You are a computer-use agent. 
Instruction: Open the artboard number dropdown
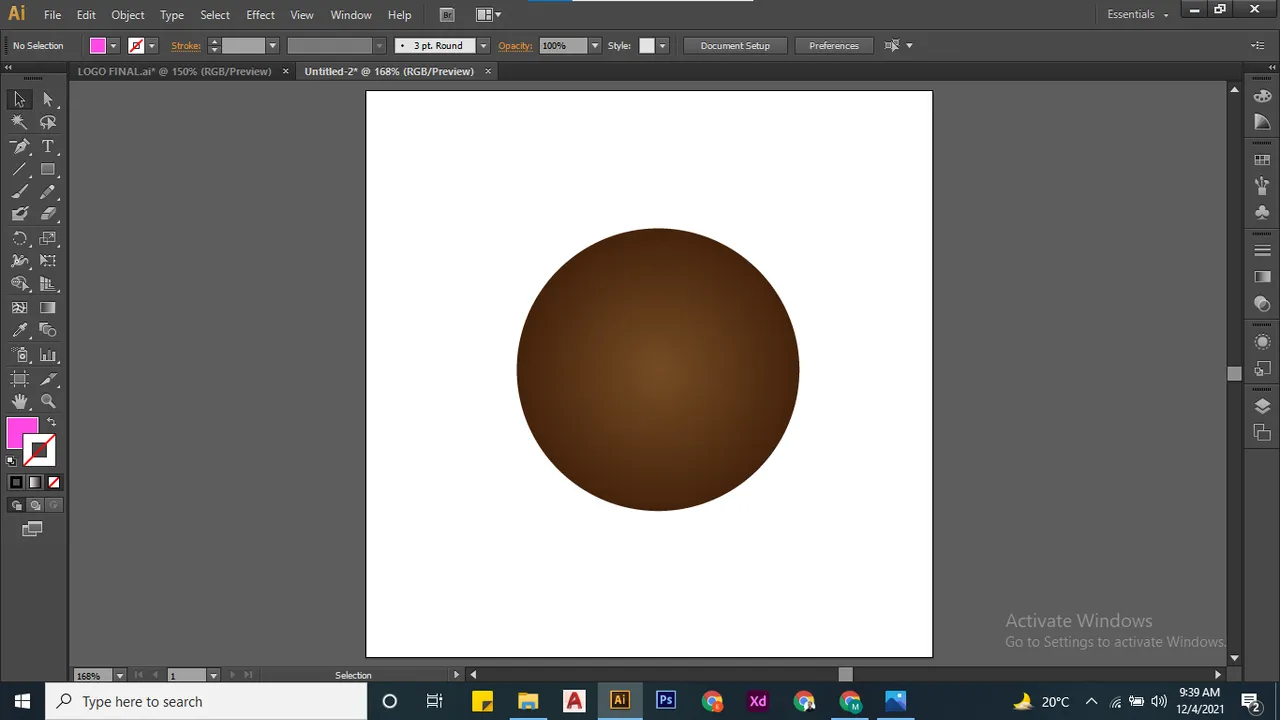pos(213,675)
